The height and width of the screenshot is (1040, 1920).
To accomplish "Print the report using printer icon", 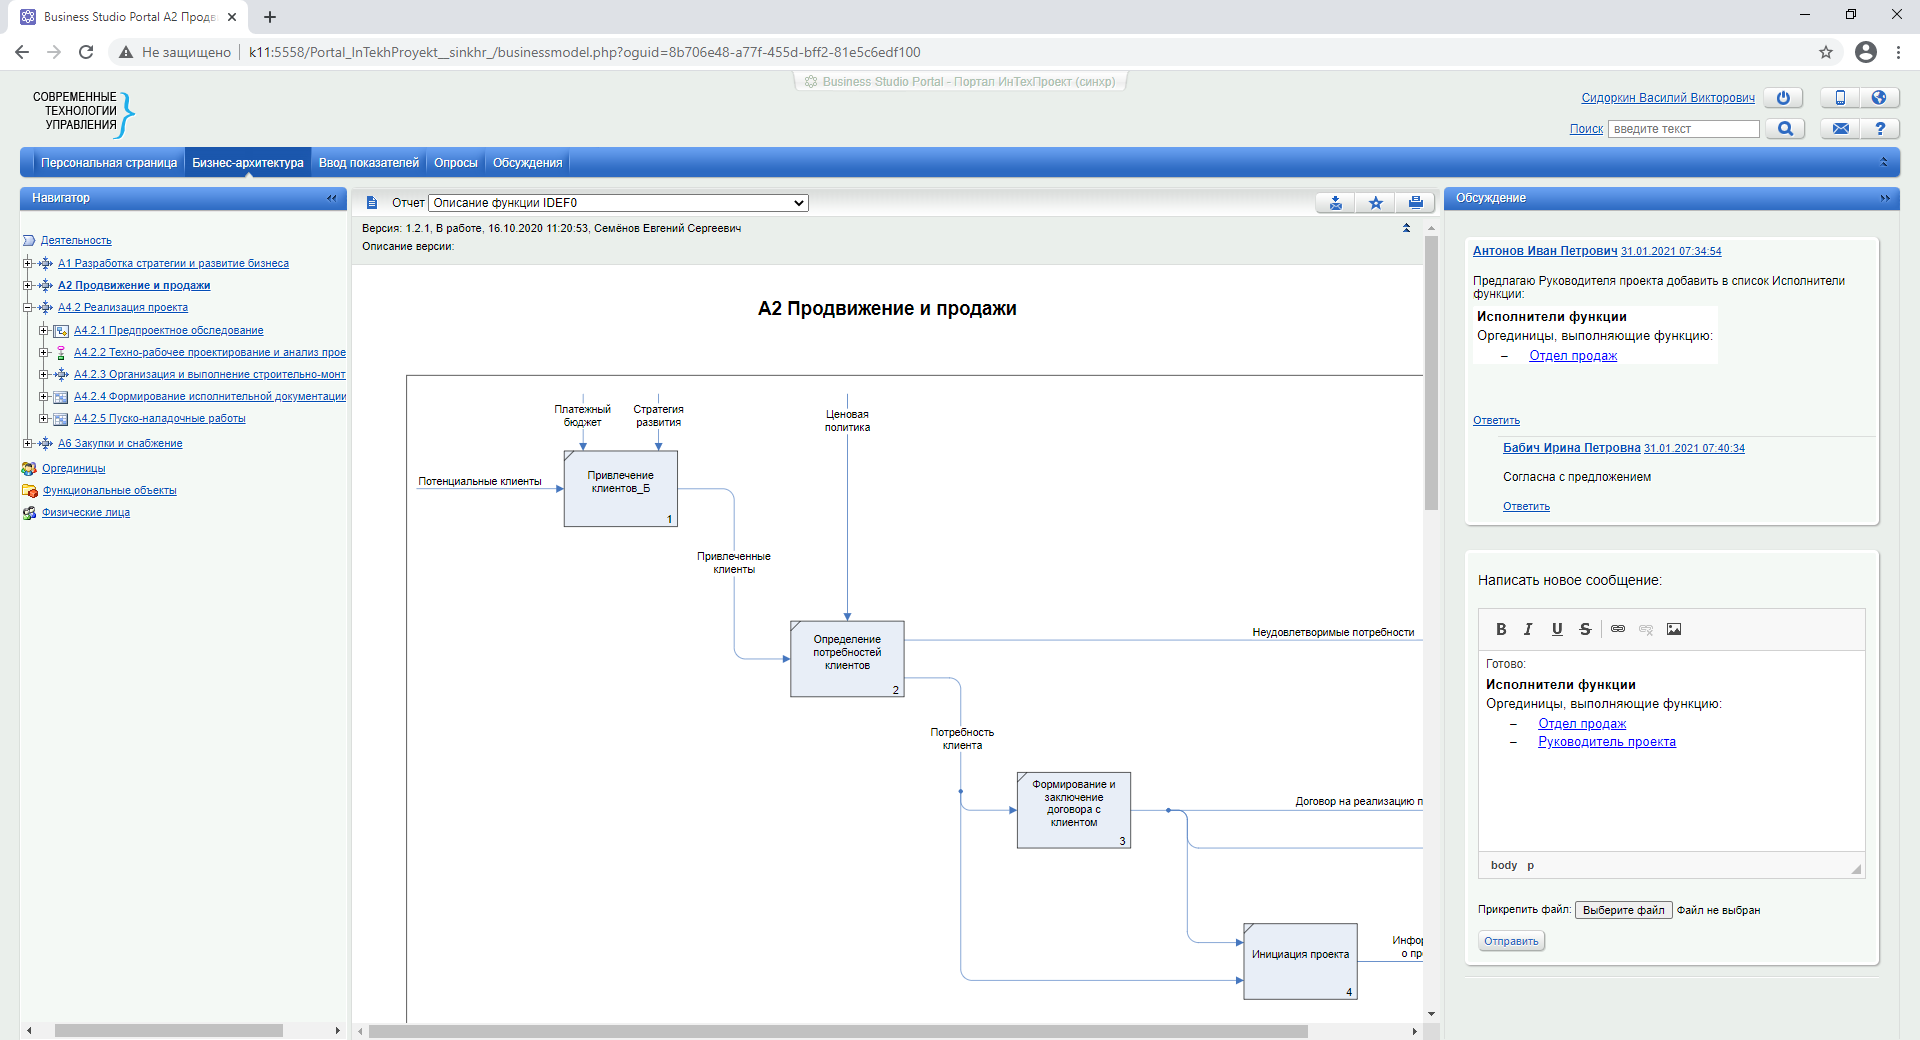I will click(x=1415, y=203).
